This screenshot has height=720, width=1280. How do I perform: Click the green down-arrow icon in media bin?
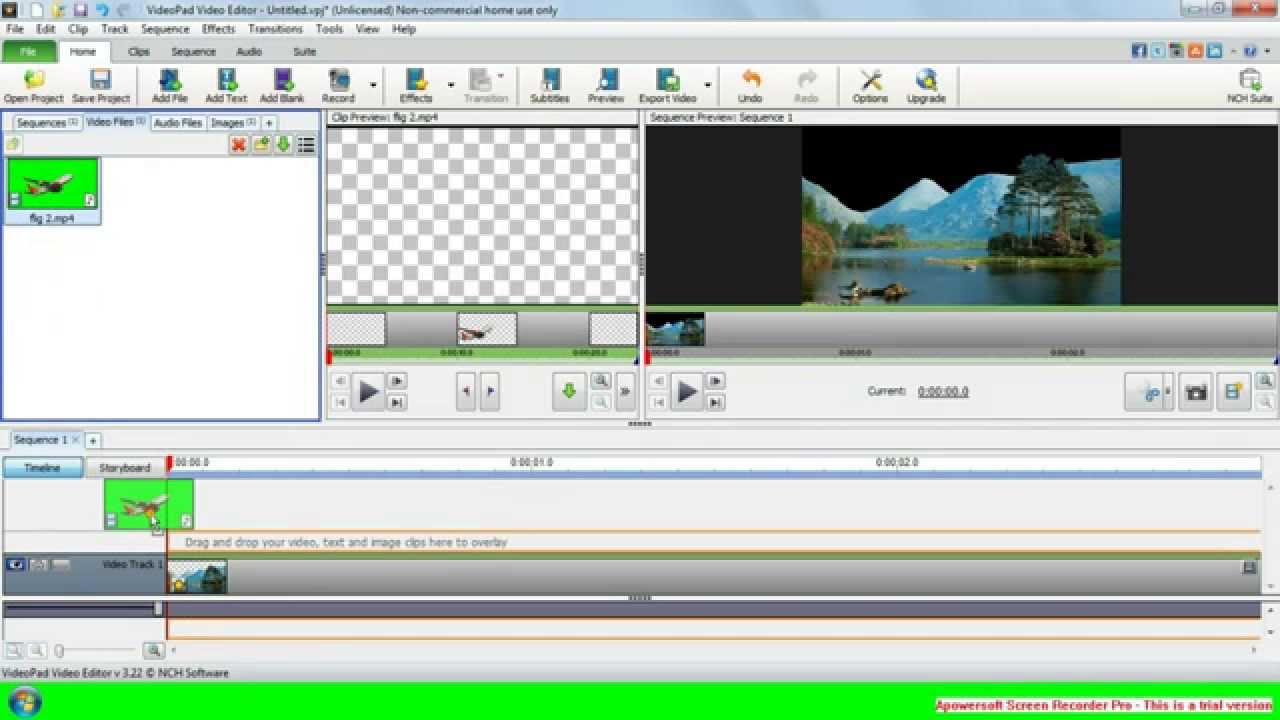point(283,145)
